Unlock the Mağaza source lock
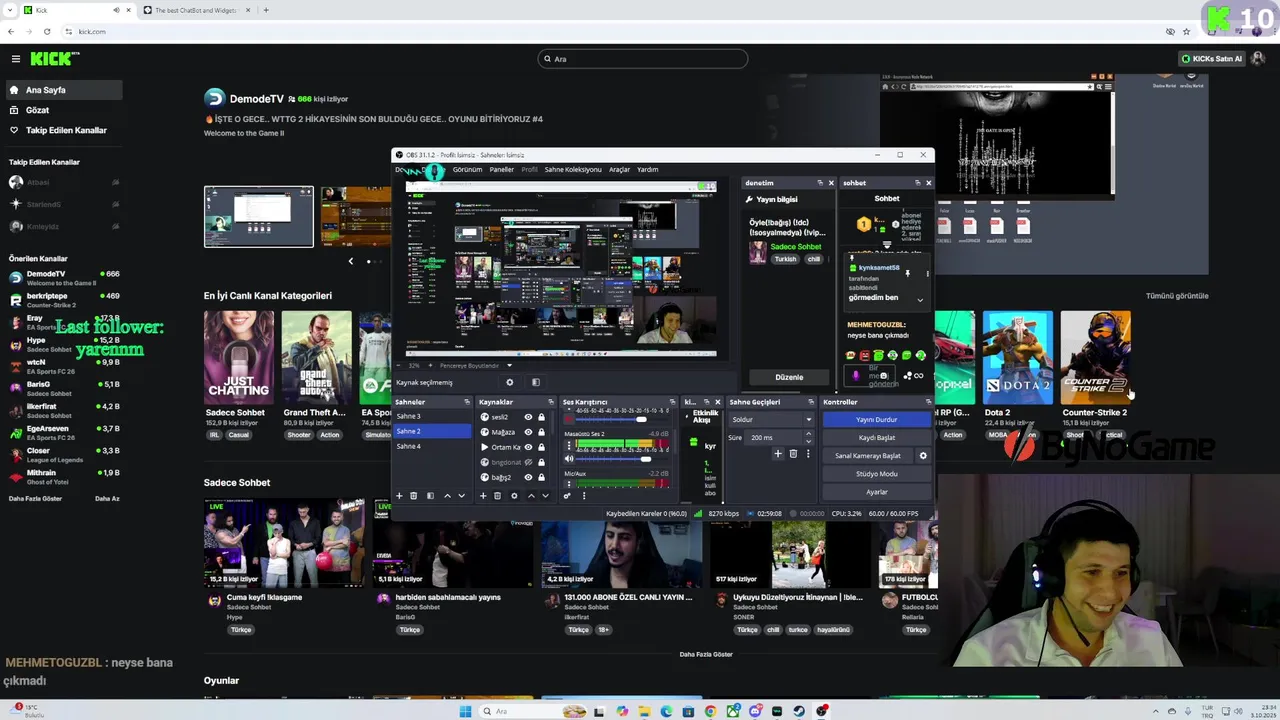Image resolution: width=1280 pixels, height=720 pixels. pyautogui.click(x=542, y=432)
